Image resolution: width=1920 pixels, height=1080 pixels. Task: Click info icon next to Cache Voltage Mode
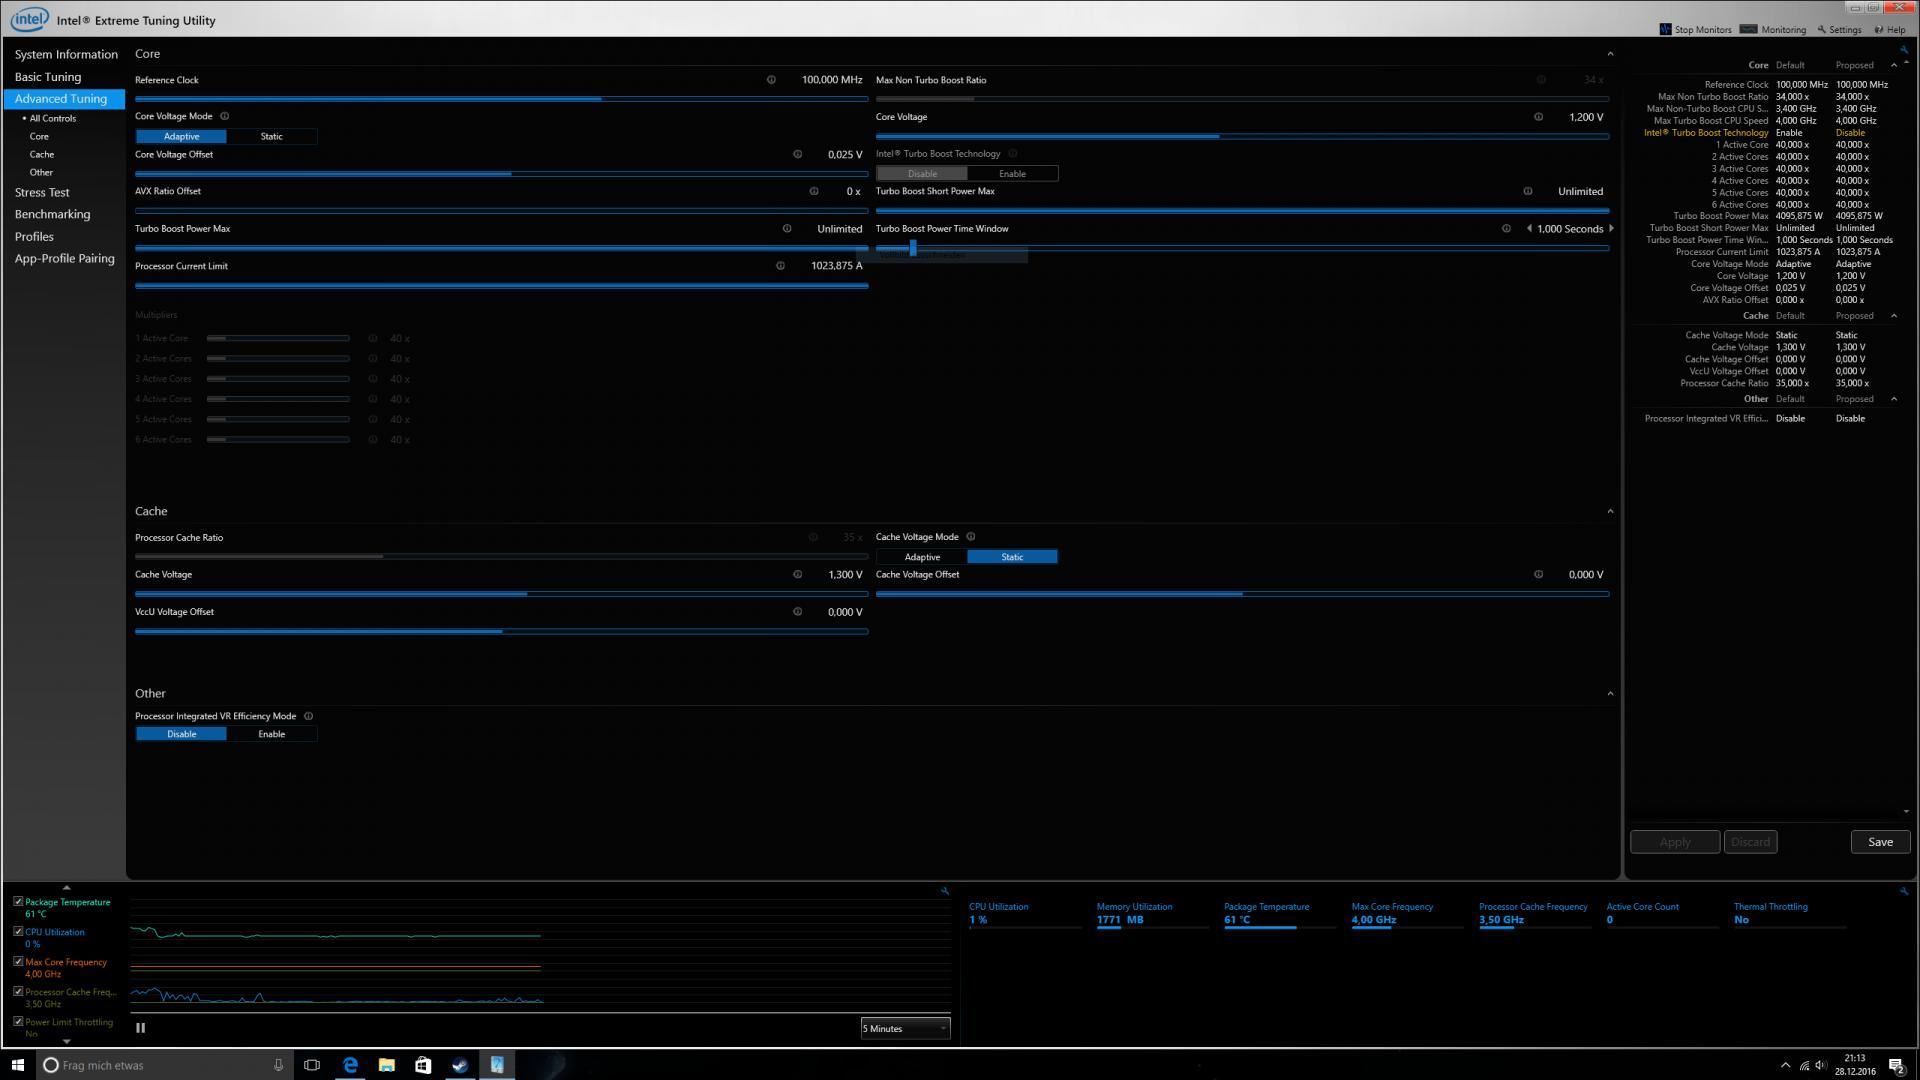click(970, 537)
